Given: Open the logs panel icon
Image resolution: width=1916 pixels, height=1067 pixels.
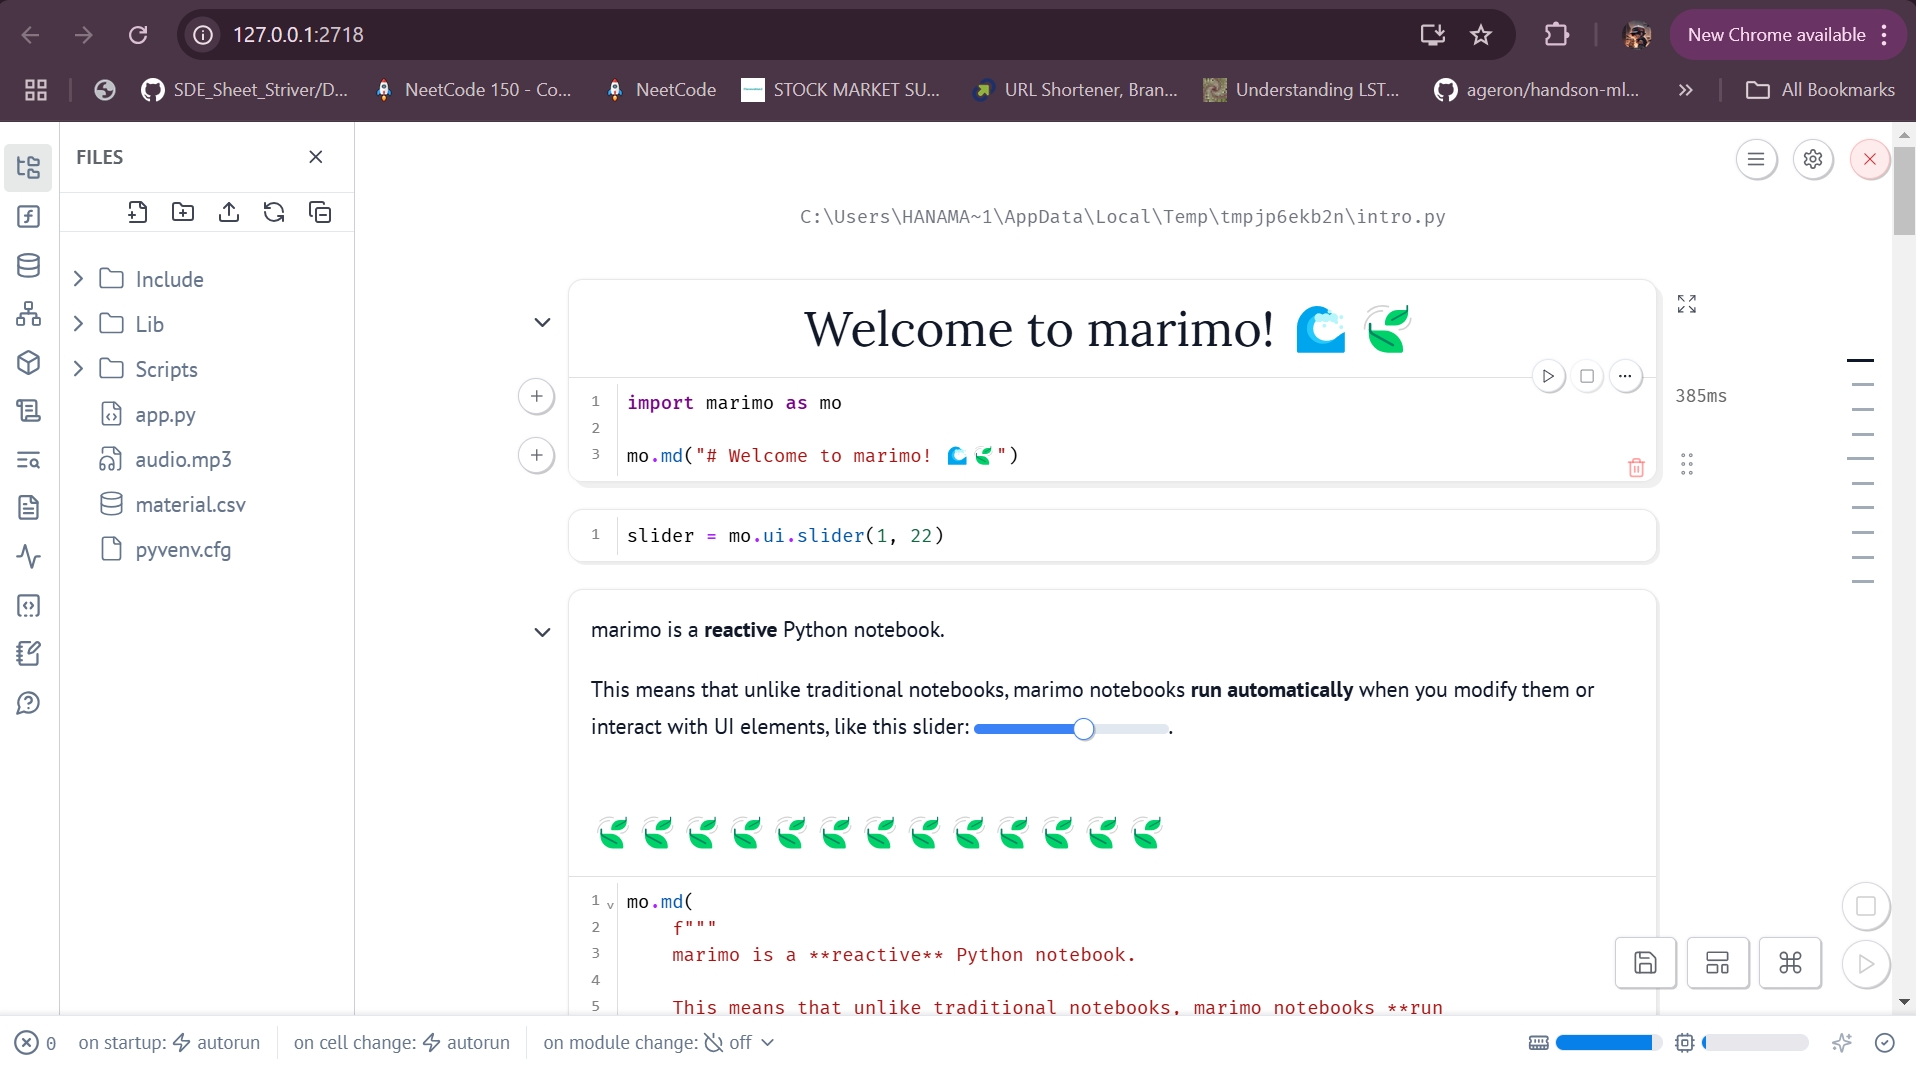Looking at the screenshot, I should pos(28,508).
